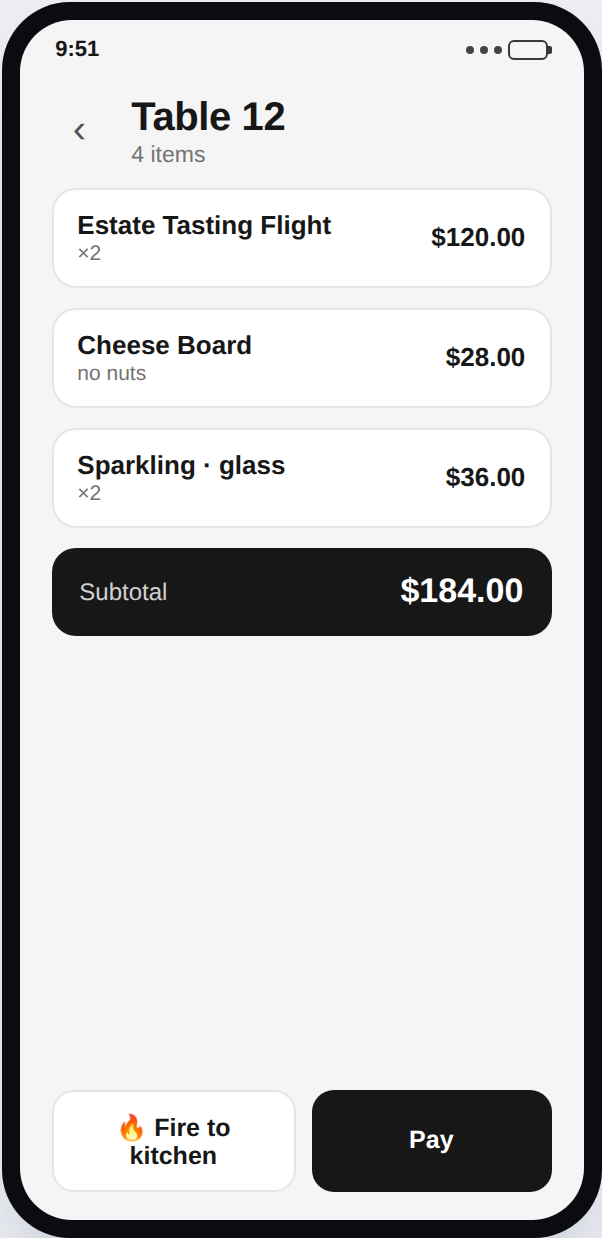Image resolution: width=602 pixels, height=1238 pixels.
Task: Tap the 'no nuts' note on Cheese Board
Action: click(112, 373)
